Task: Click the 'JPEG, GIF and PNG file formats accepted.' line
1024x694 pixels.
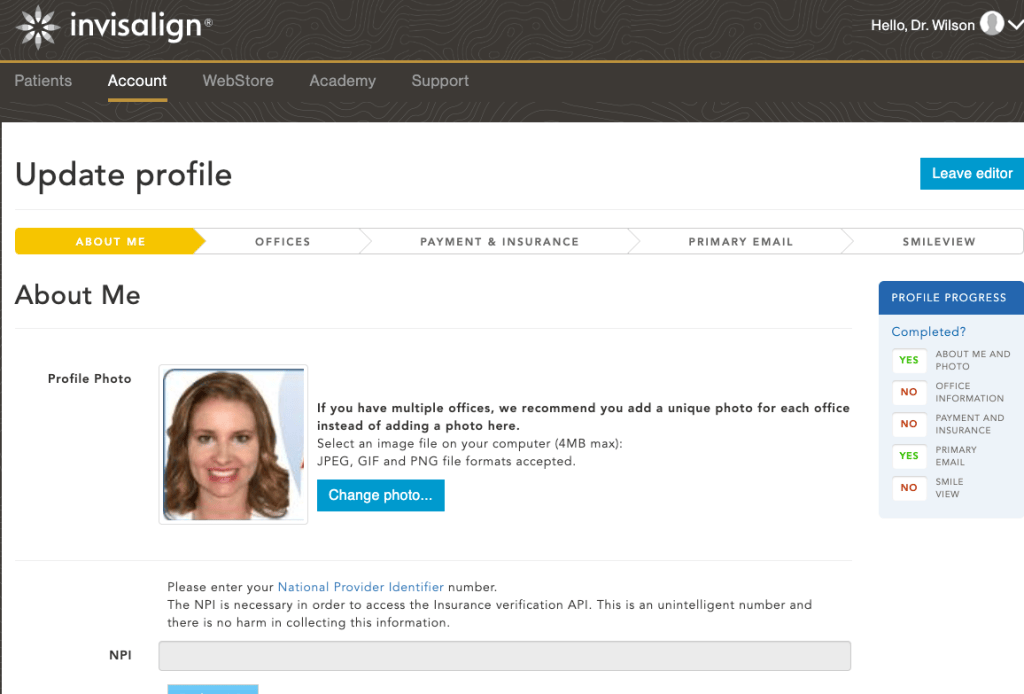Action: [446, 462]
